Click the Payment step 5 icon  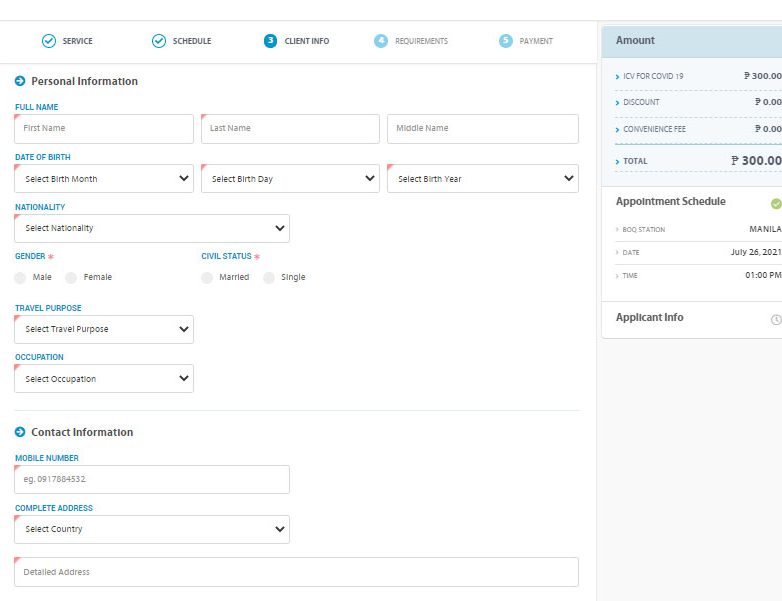click(x=505, y=41)
